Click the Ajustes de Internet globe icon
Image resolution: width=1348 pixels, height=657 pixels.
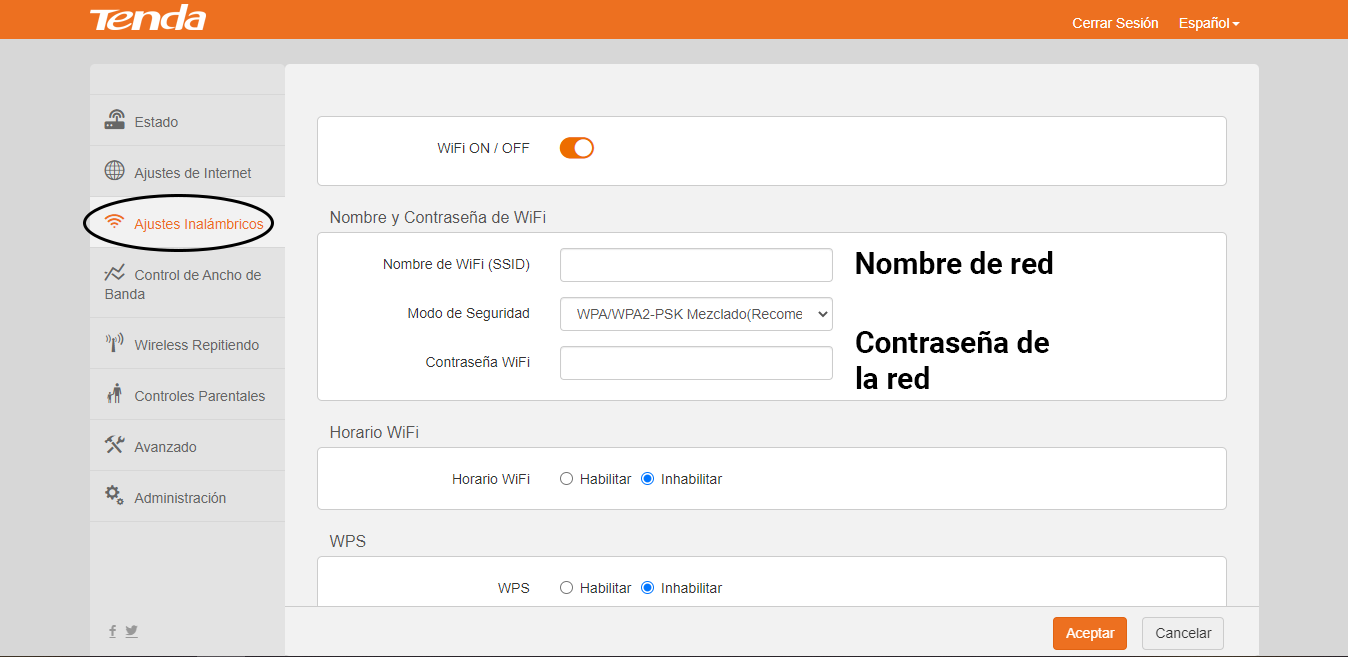tap(115, 171)
